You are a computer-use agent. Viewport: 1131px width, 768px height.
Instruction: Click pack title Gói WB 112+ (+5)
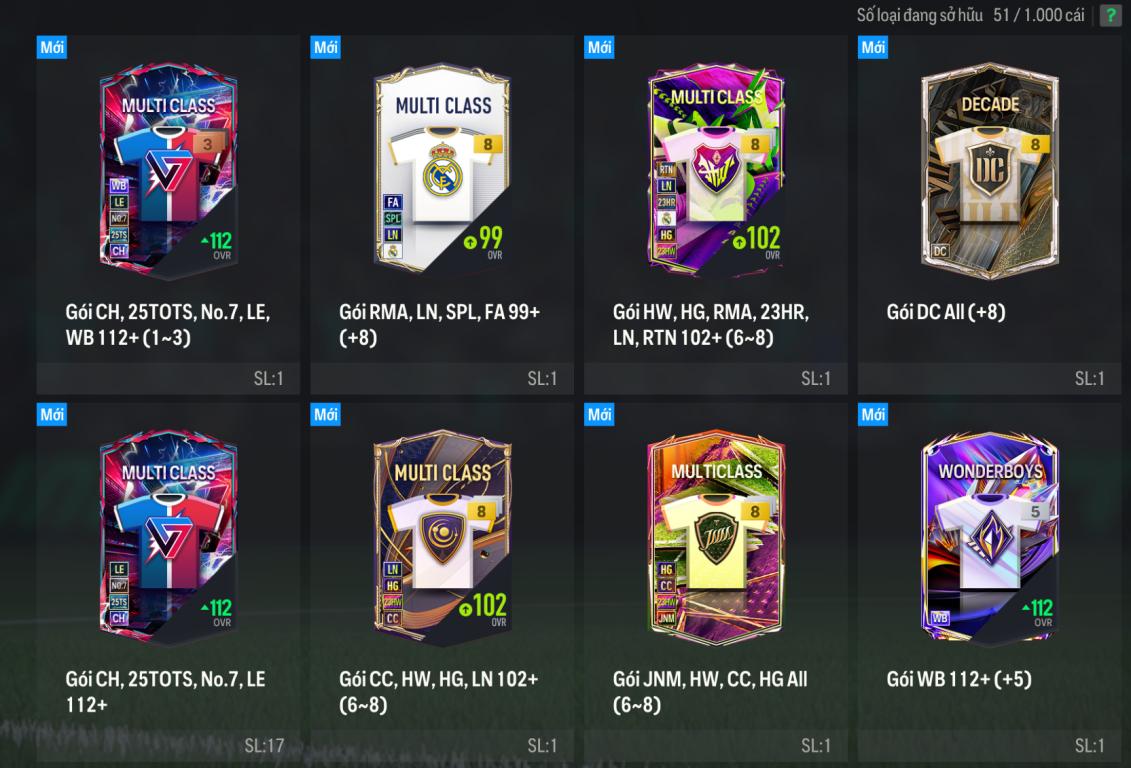(x=959, y=679)
